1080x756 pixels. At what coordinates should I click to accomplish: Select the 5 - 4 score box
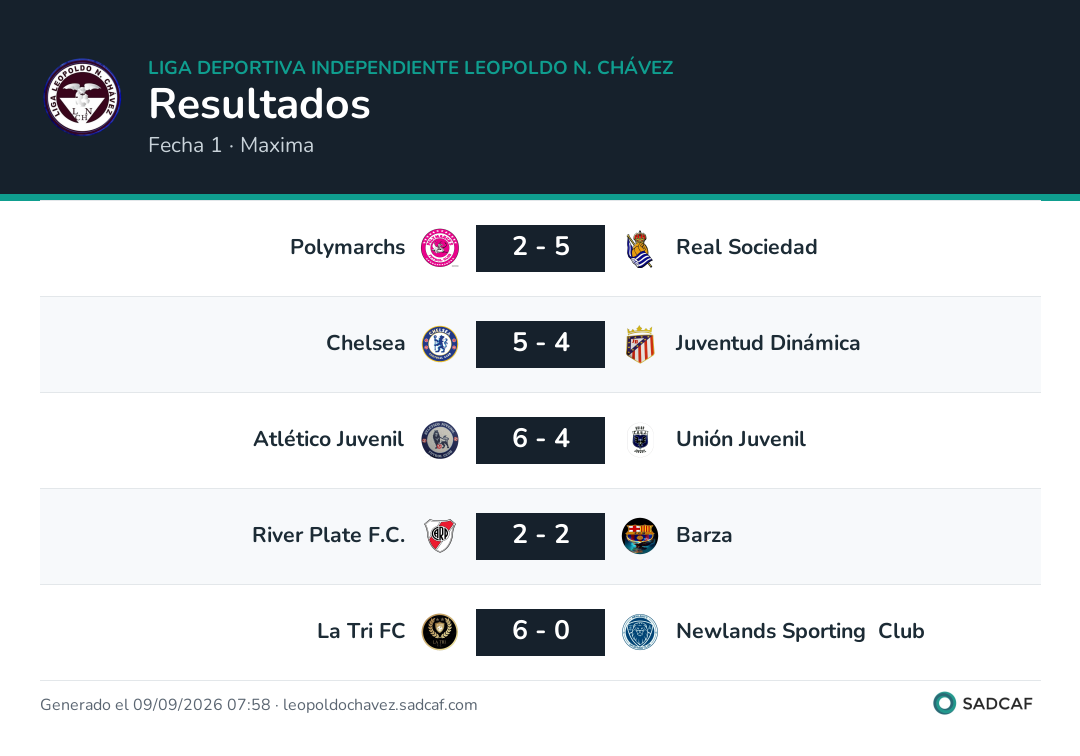[x=540, y=344]
